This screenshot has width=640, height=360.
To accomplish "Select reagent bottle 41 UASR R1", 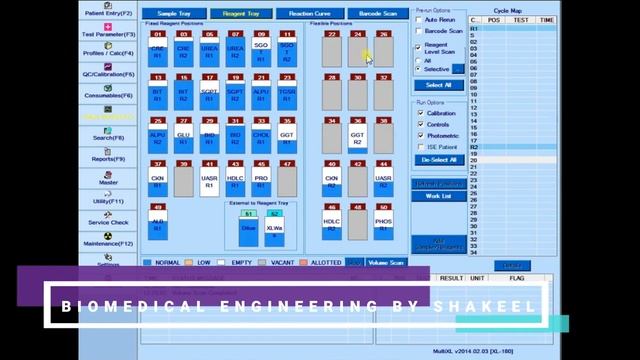I will point(209,179).
